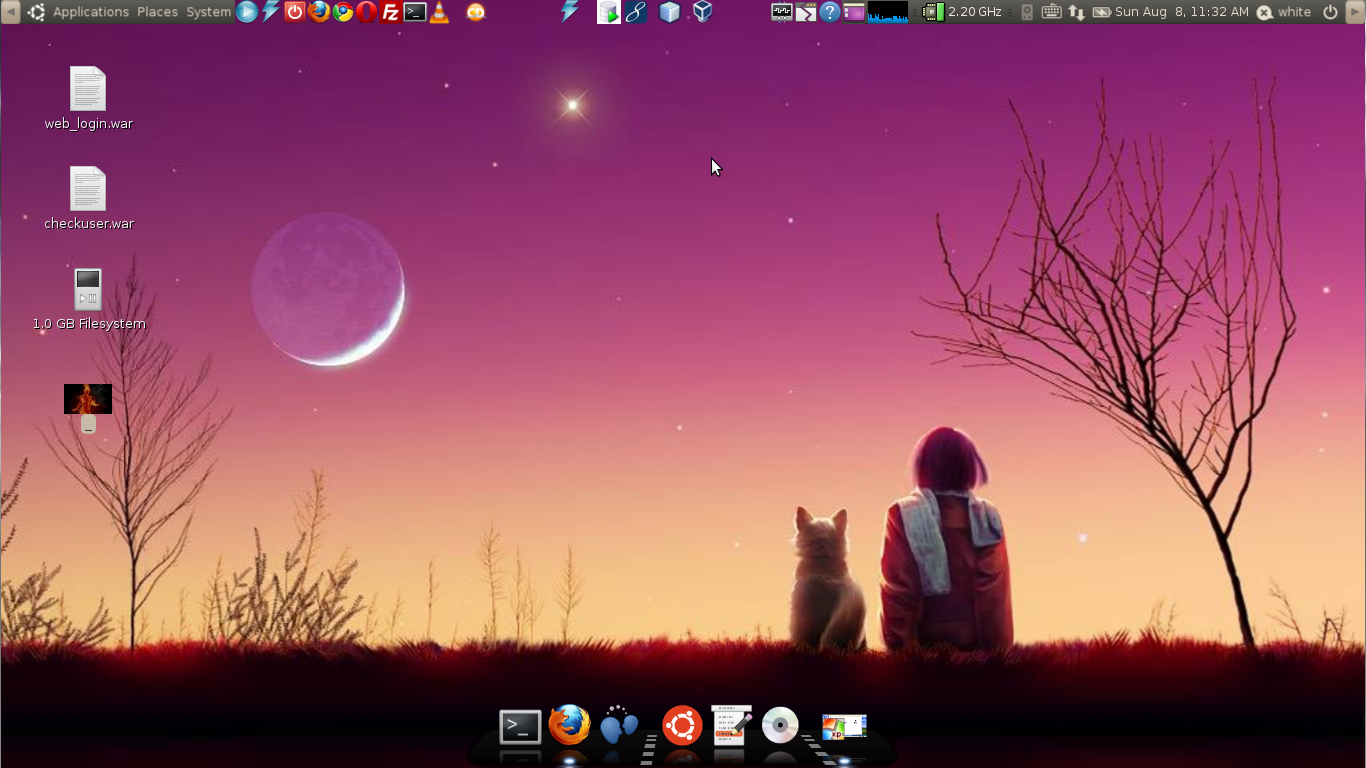Image resolution: width=1366 pixels, height=768 pixels.
Task: Select the 1.0 GB Filesystem drive icon
Action: pos(88,298)
